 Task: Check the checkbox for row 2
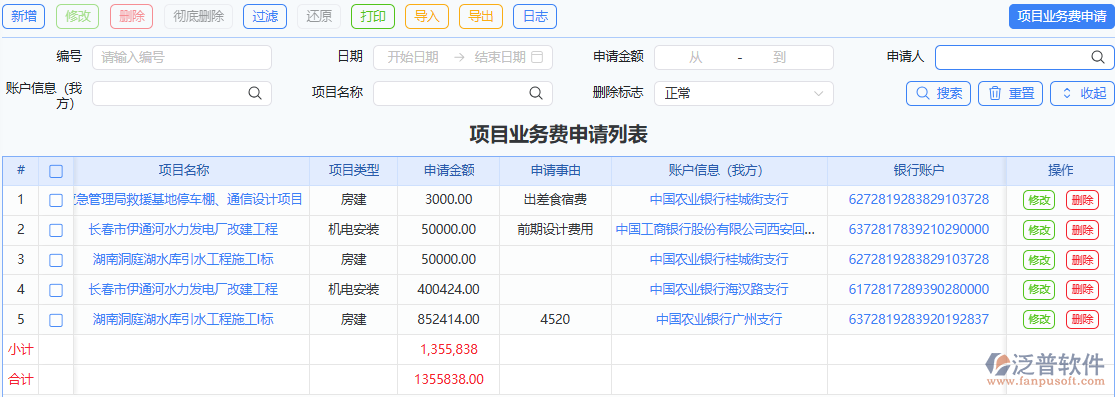pyautogui.click(x=56, y=231)
